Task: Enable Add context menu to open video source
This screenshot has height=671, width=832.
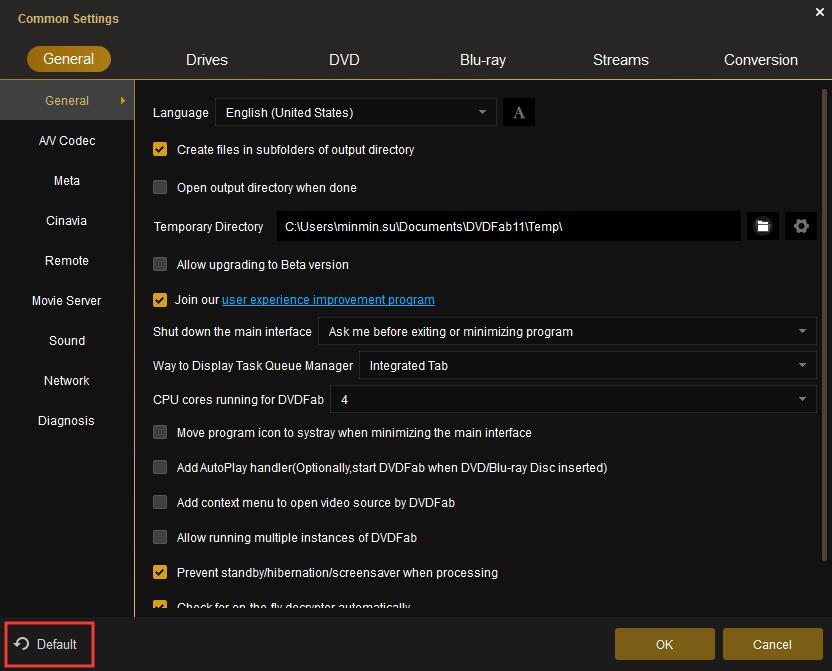Action: [160, 502]
